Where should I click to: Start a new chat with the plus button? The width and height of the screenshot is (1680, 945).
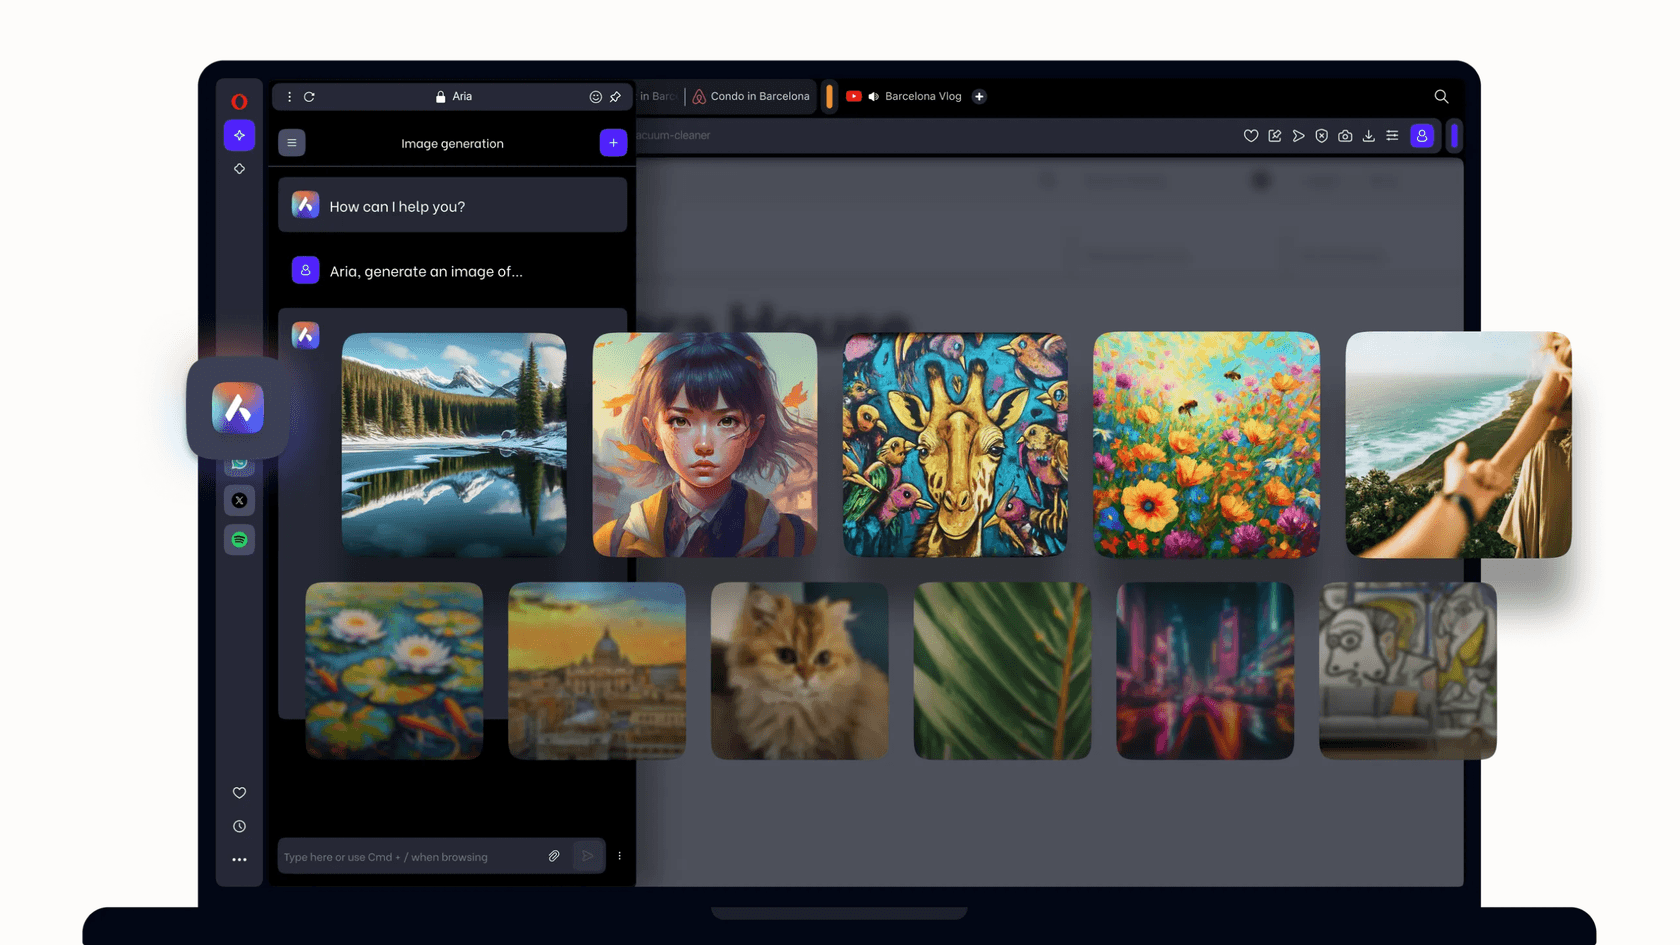pyautogui.click(x=613, y=143)
